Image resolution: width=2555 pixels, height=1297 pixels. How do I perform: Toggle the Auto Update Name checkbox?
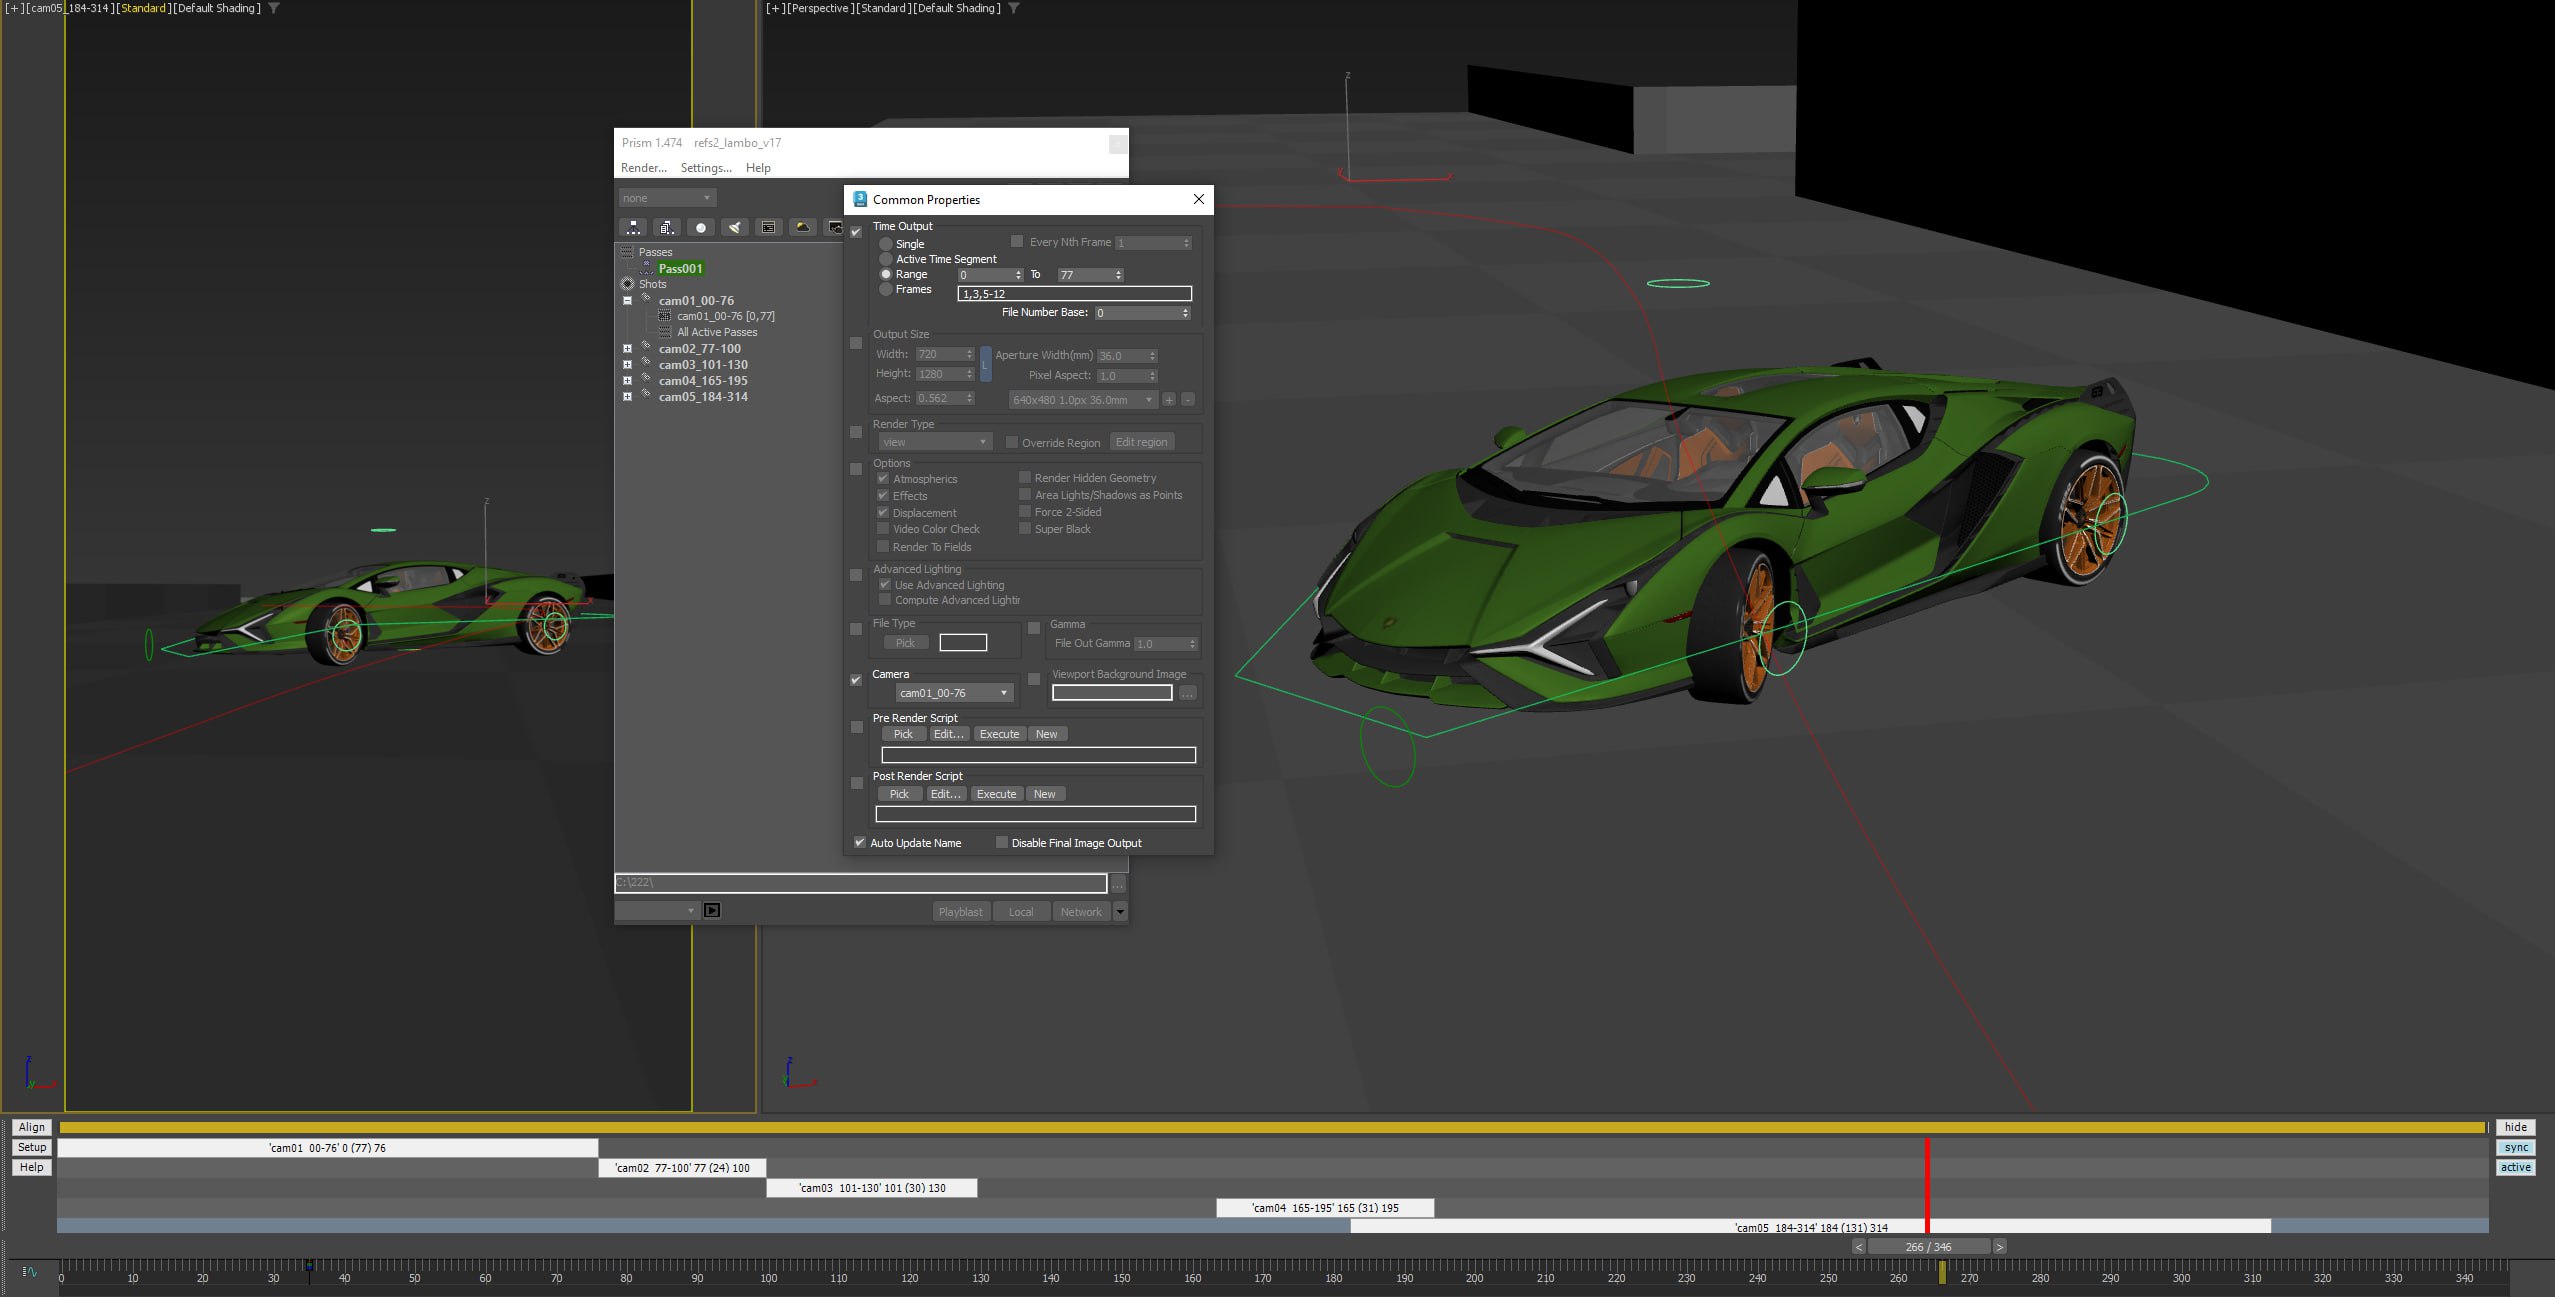pos(859,843)
